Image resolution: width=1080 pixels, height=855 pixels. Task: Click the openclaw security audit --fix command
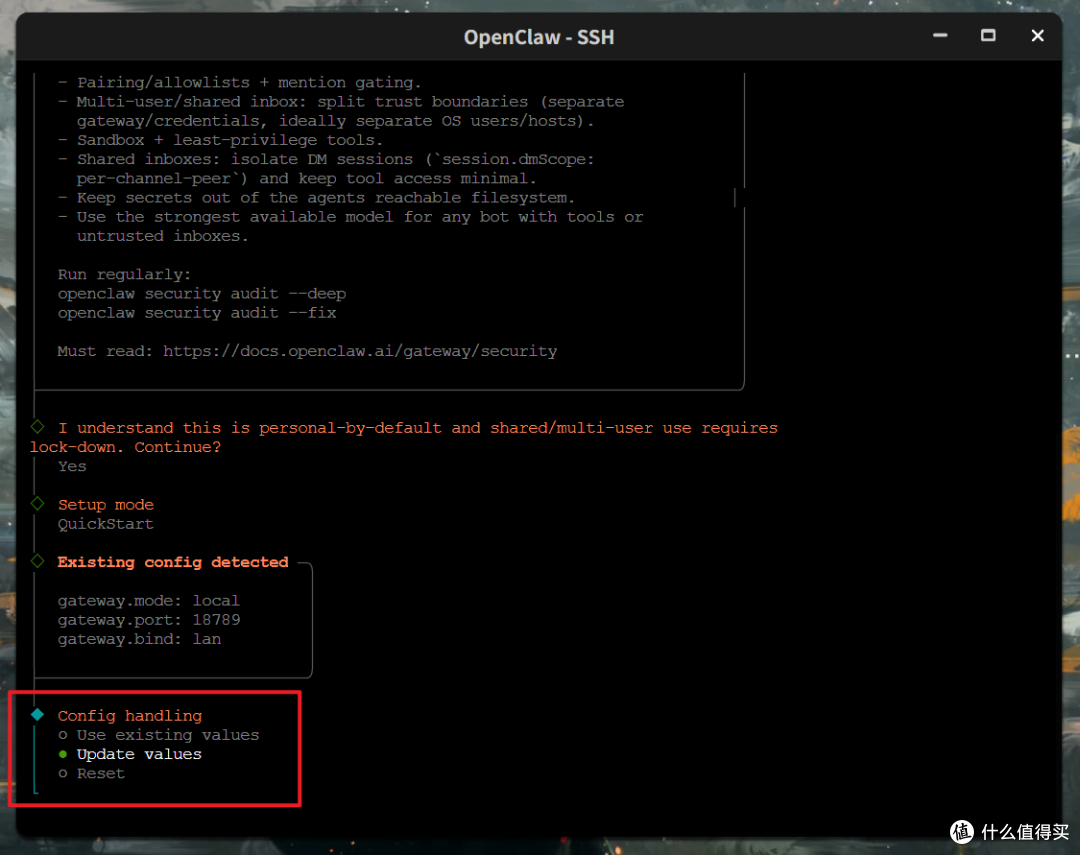197,313
